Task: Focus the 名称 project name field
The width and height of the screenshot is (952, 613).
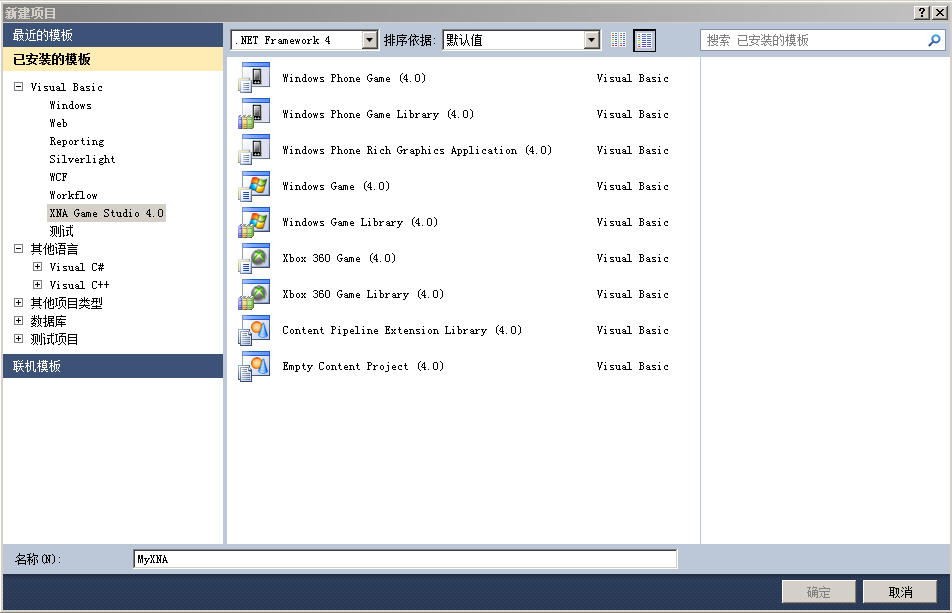Action: pyautogui.click(x=405, y=559)
